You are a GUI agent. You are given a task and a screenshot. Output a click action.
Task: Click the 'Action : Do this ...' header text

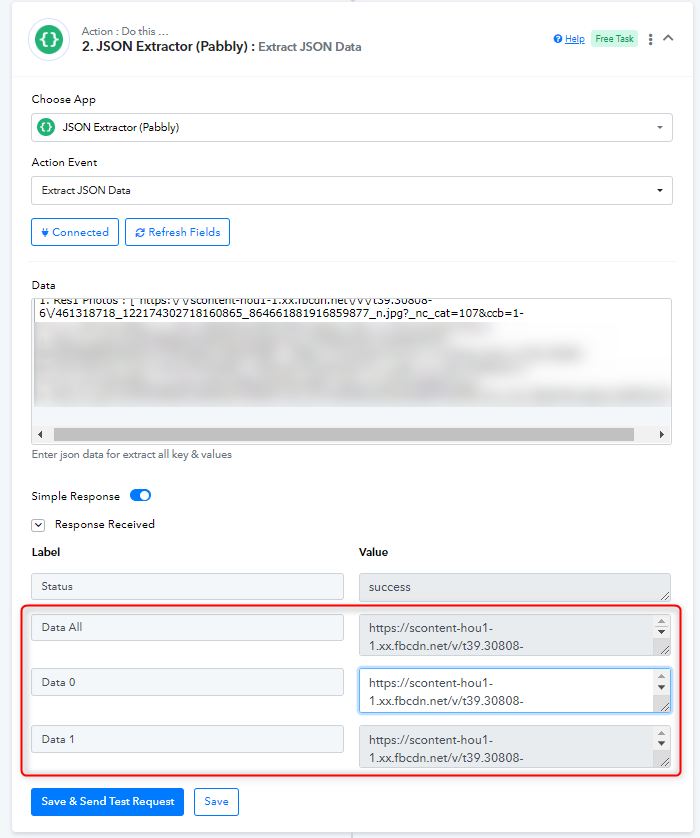125,31
